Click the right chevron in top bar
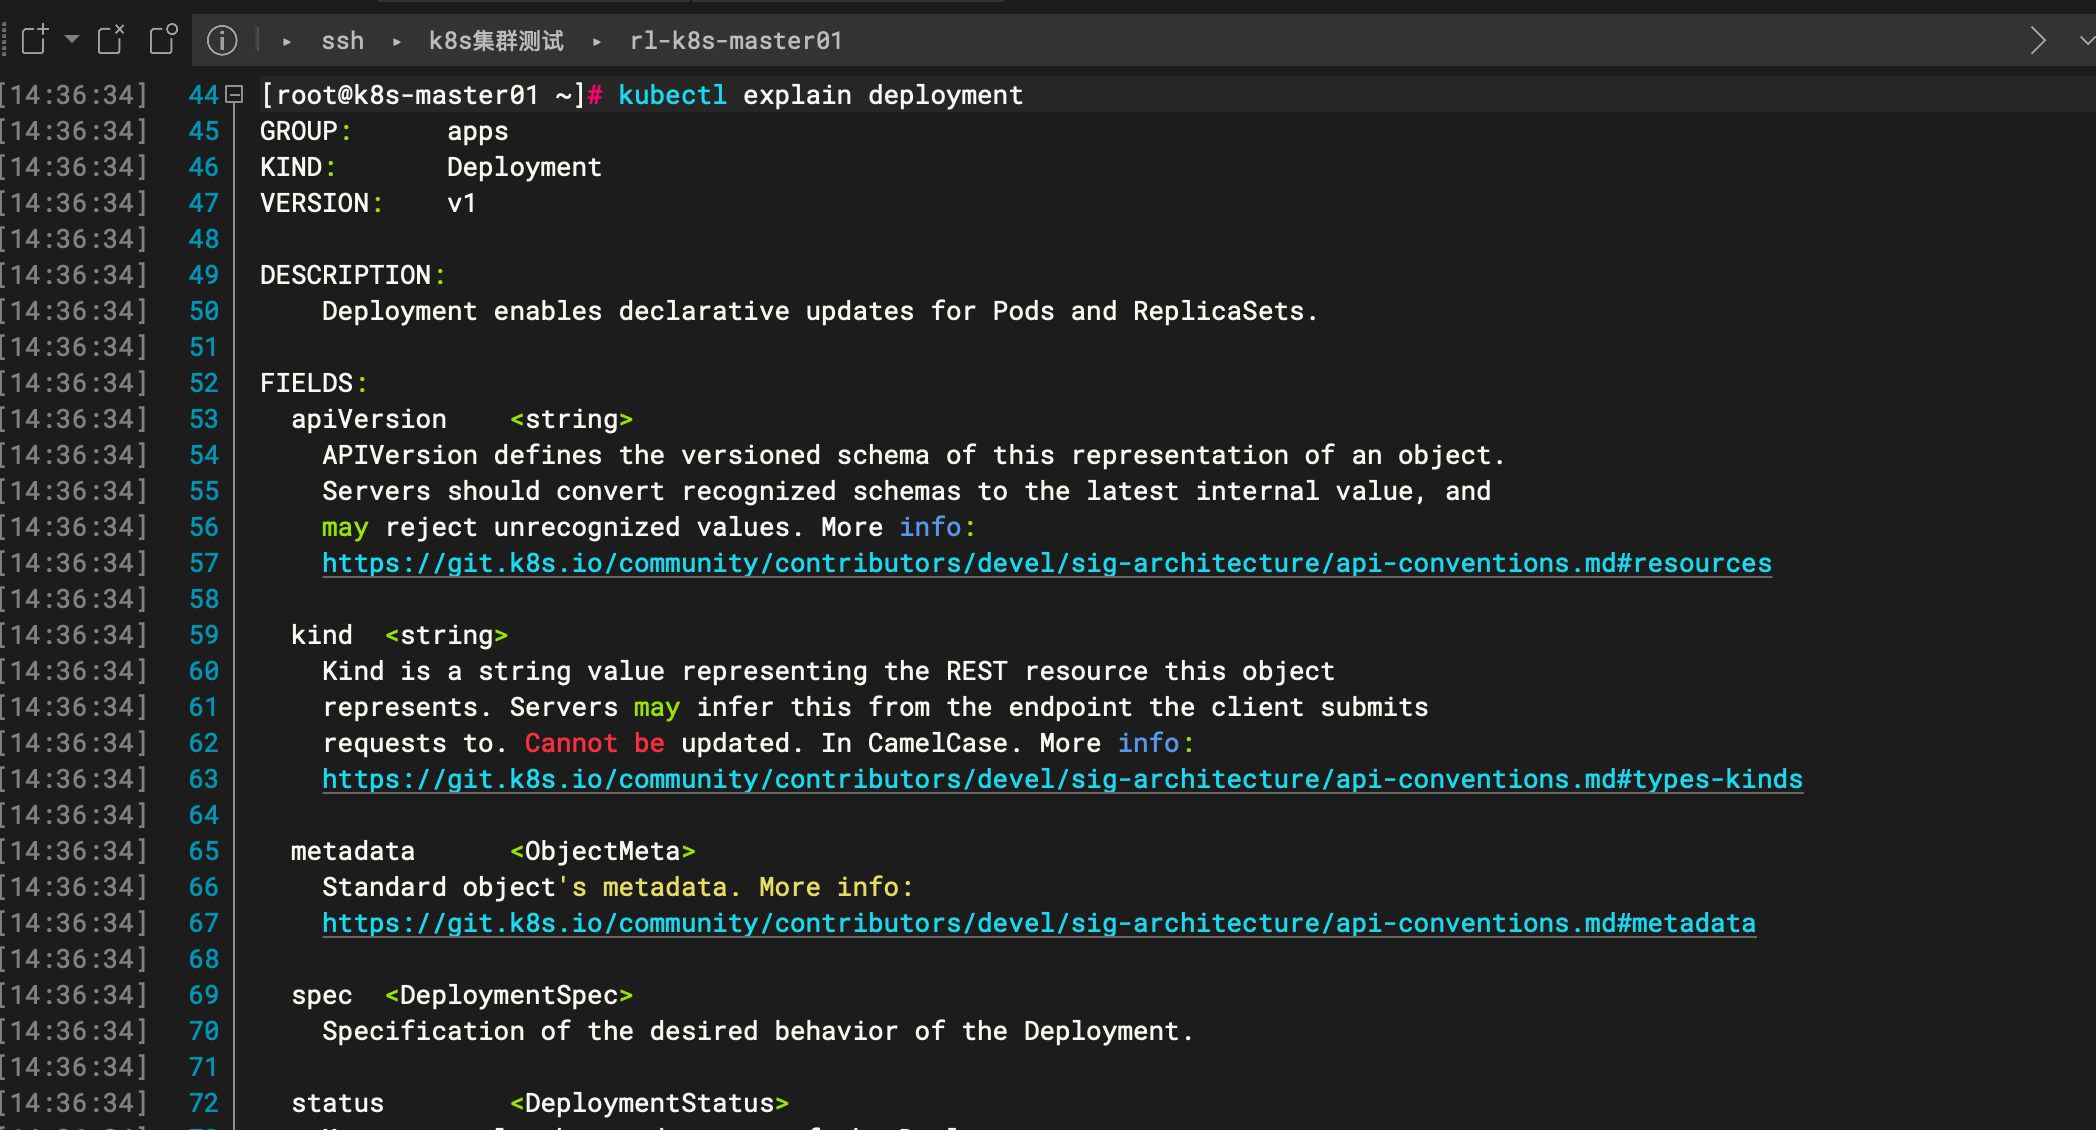Screen dimensions: 2096x1130 (2038, 41)
